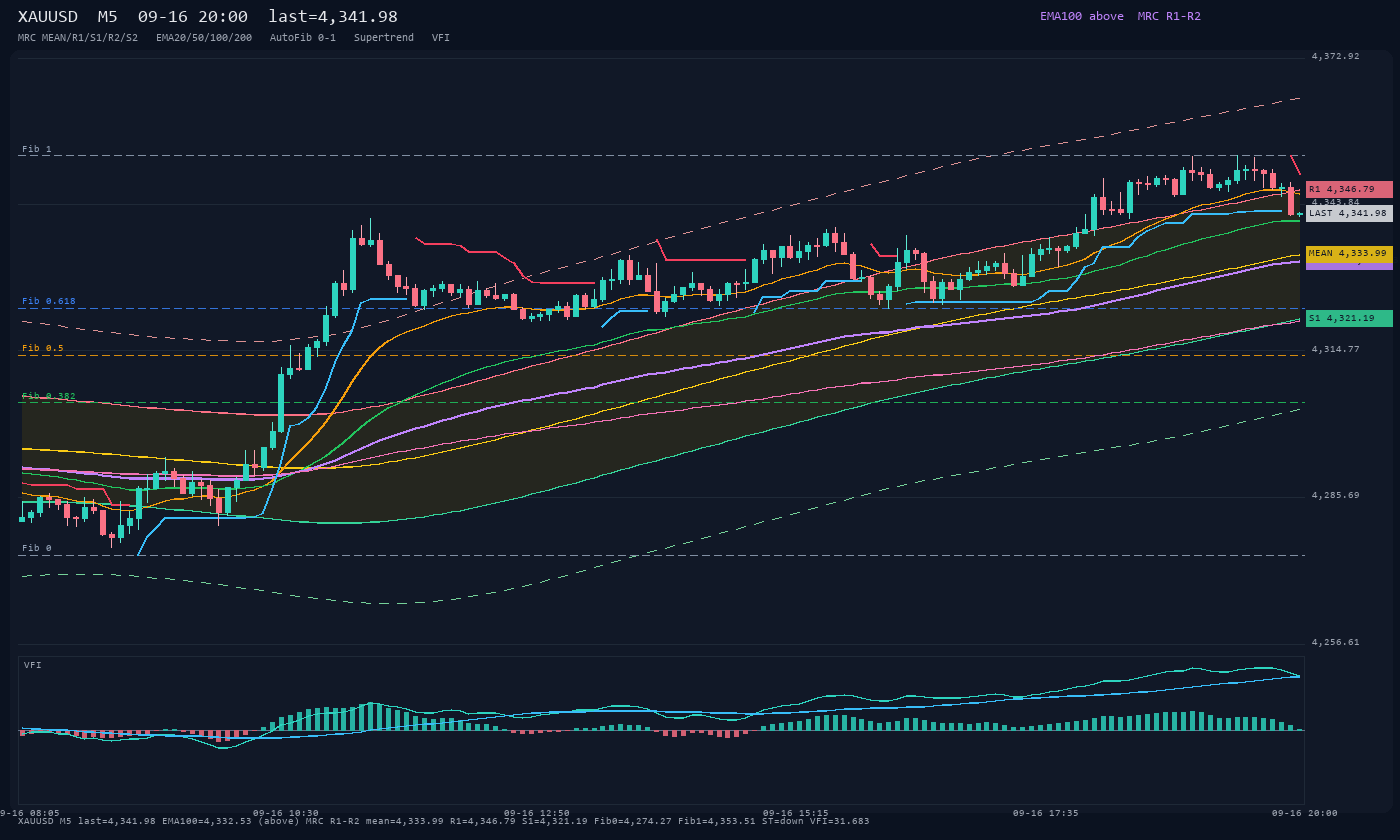Click the '09-16 15:15' time axis label
Screen dimensions: 1400x840
796,813
